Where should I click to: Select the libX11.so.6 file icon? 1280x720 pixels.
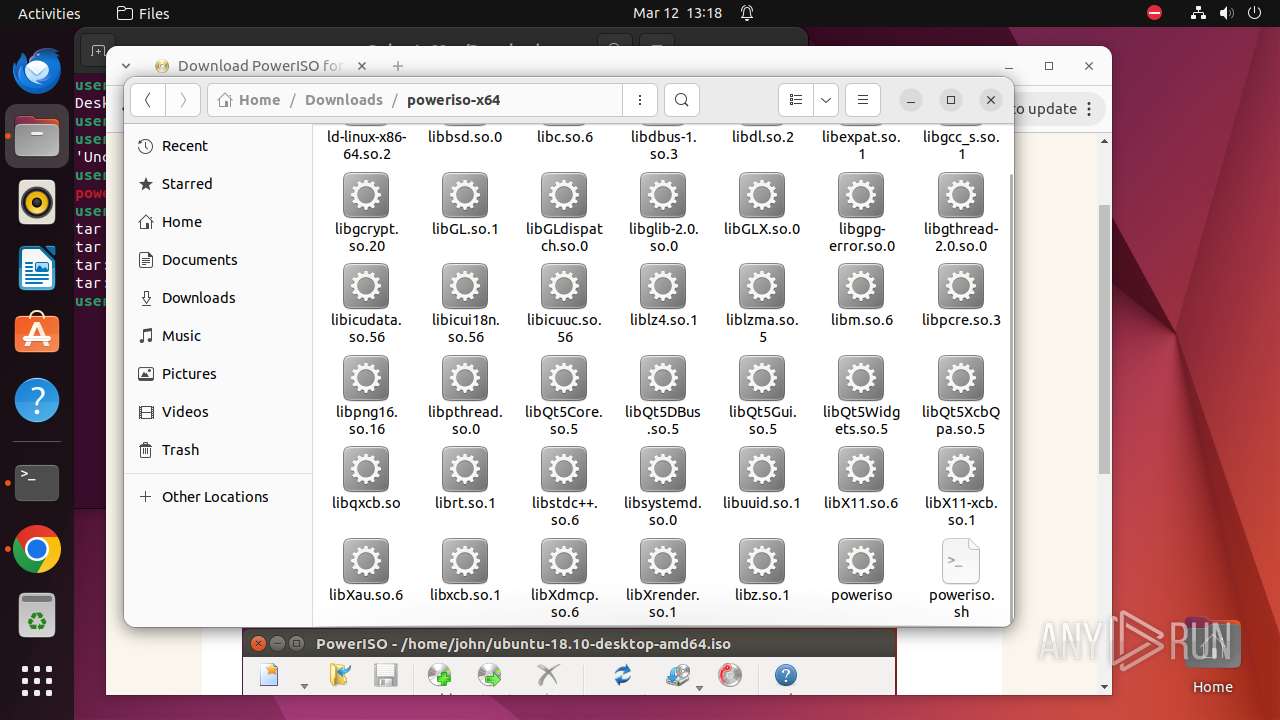click(x=861, y=469)
